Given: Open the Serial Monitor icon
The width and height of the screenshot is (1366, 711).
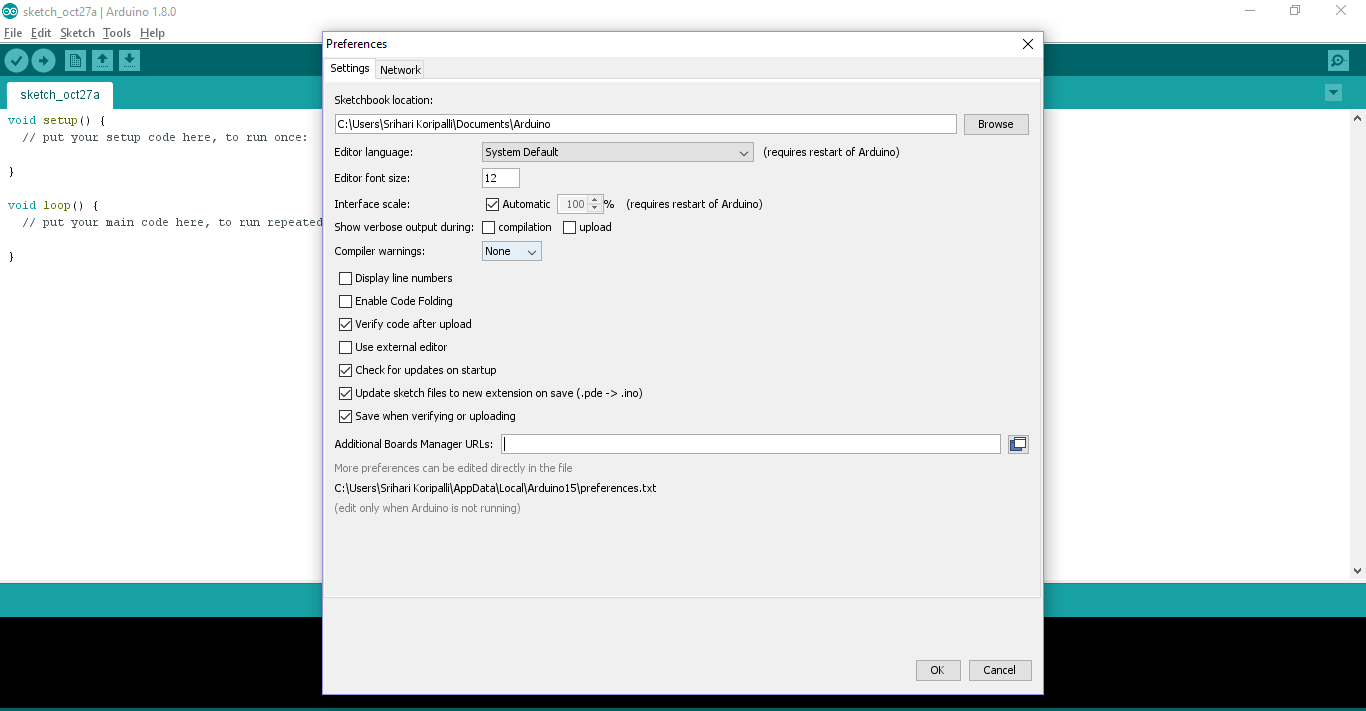Looking at the screenshot, I should pyautogui.click(x=1338, y=60).
